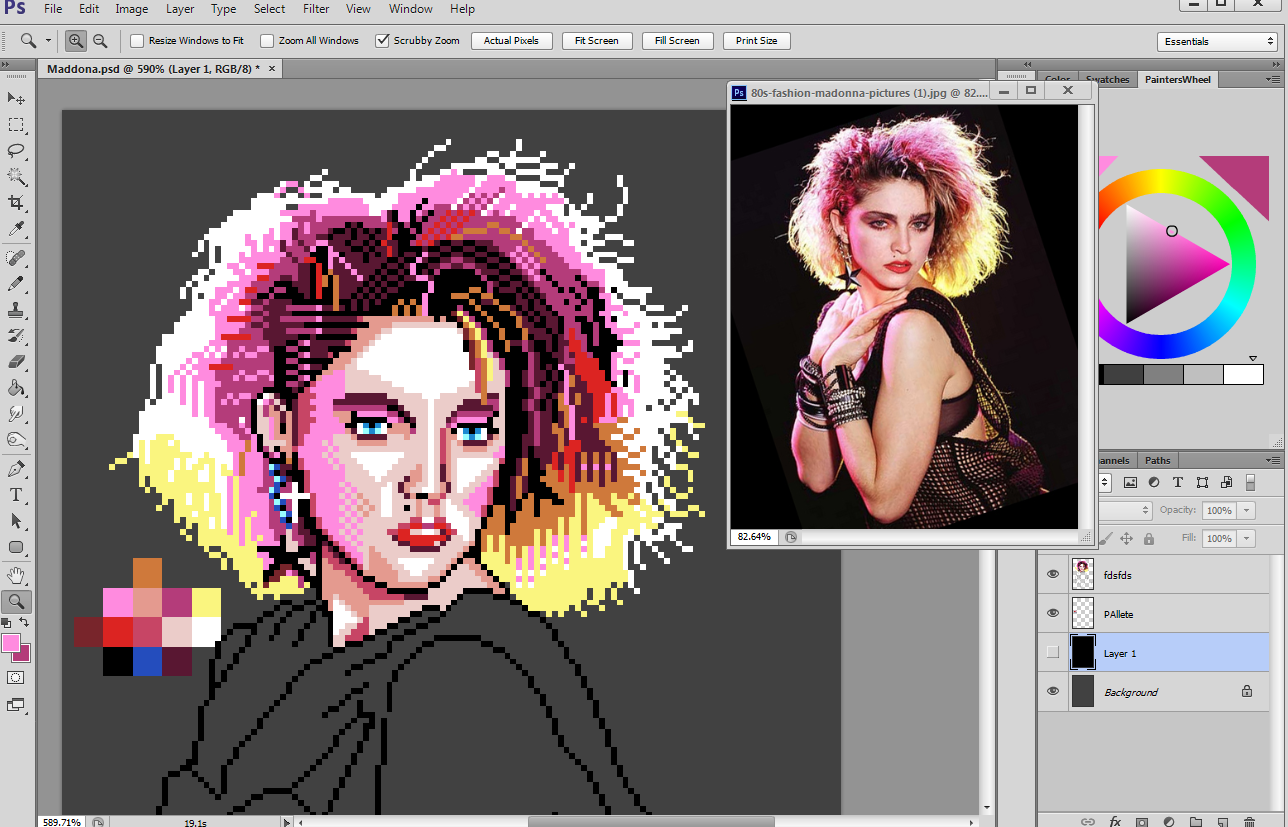Select the Eraser tool

pyautogui.click(x=16, y=362)
